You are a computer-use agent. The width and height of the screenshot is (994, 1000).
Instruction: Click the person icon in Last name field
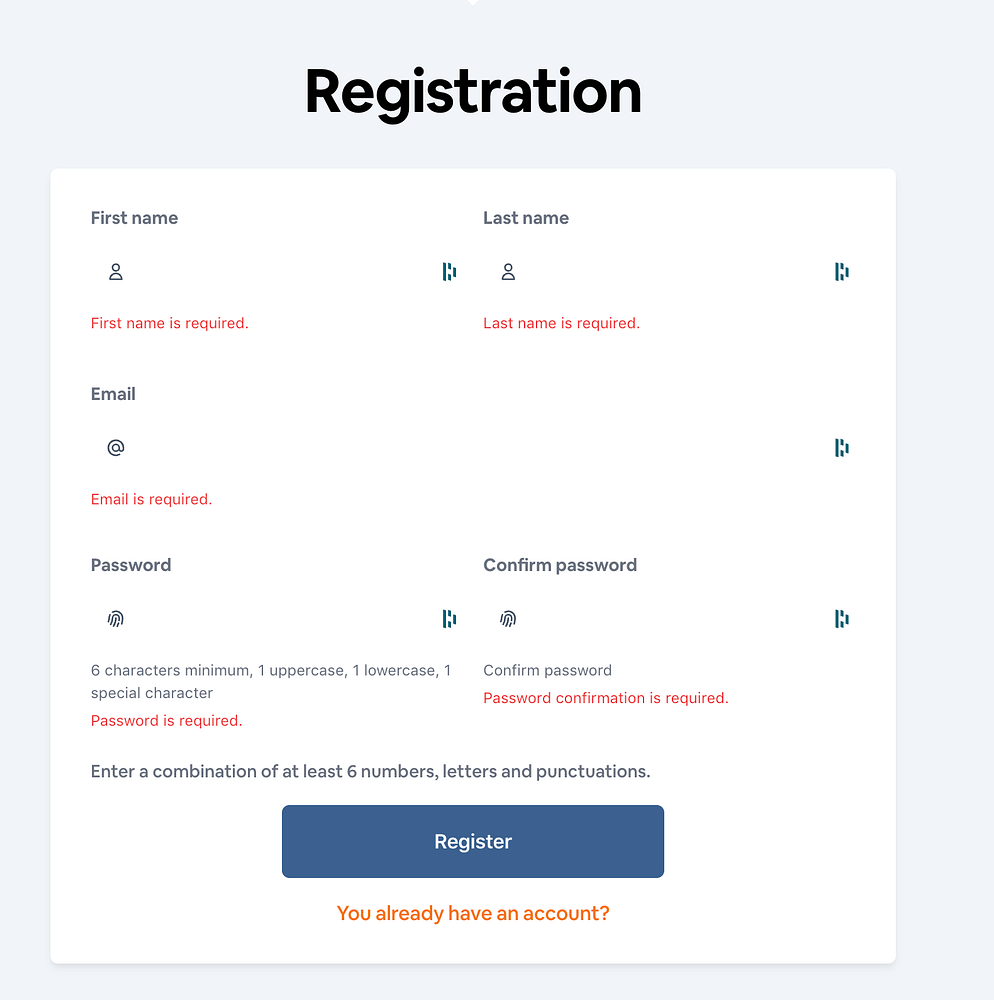[508, 272]
